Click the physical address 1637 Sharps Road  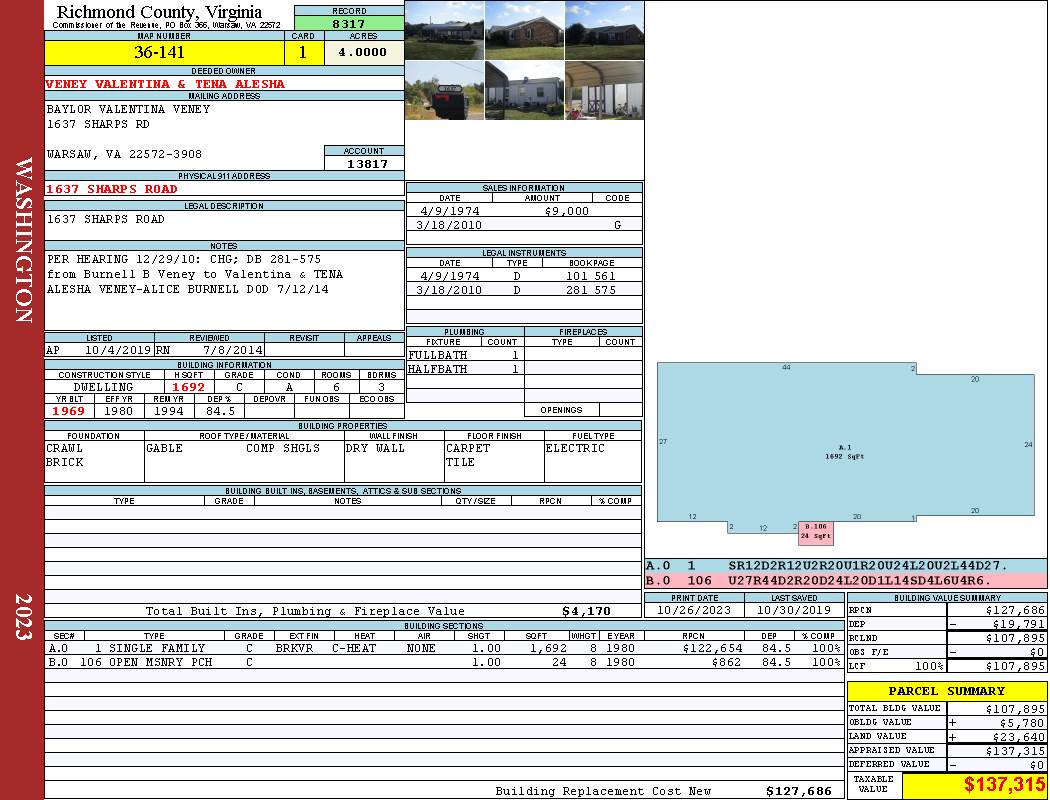[x=112, y=189]
